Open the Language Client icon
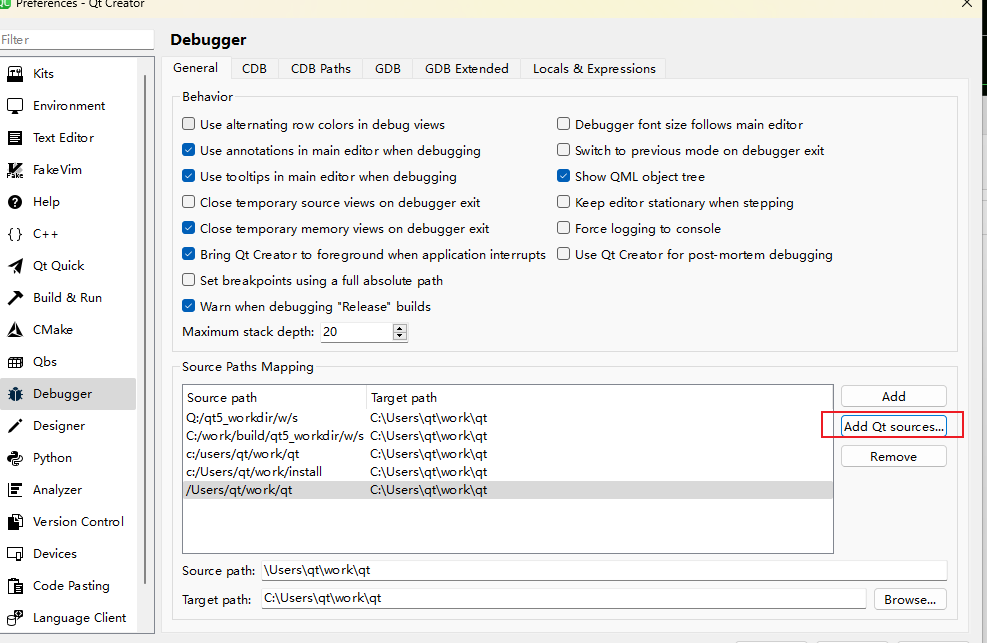The width and height of the screenshot is (987, 643). tap(15, 618)
